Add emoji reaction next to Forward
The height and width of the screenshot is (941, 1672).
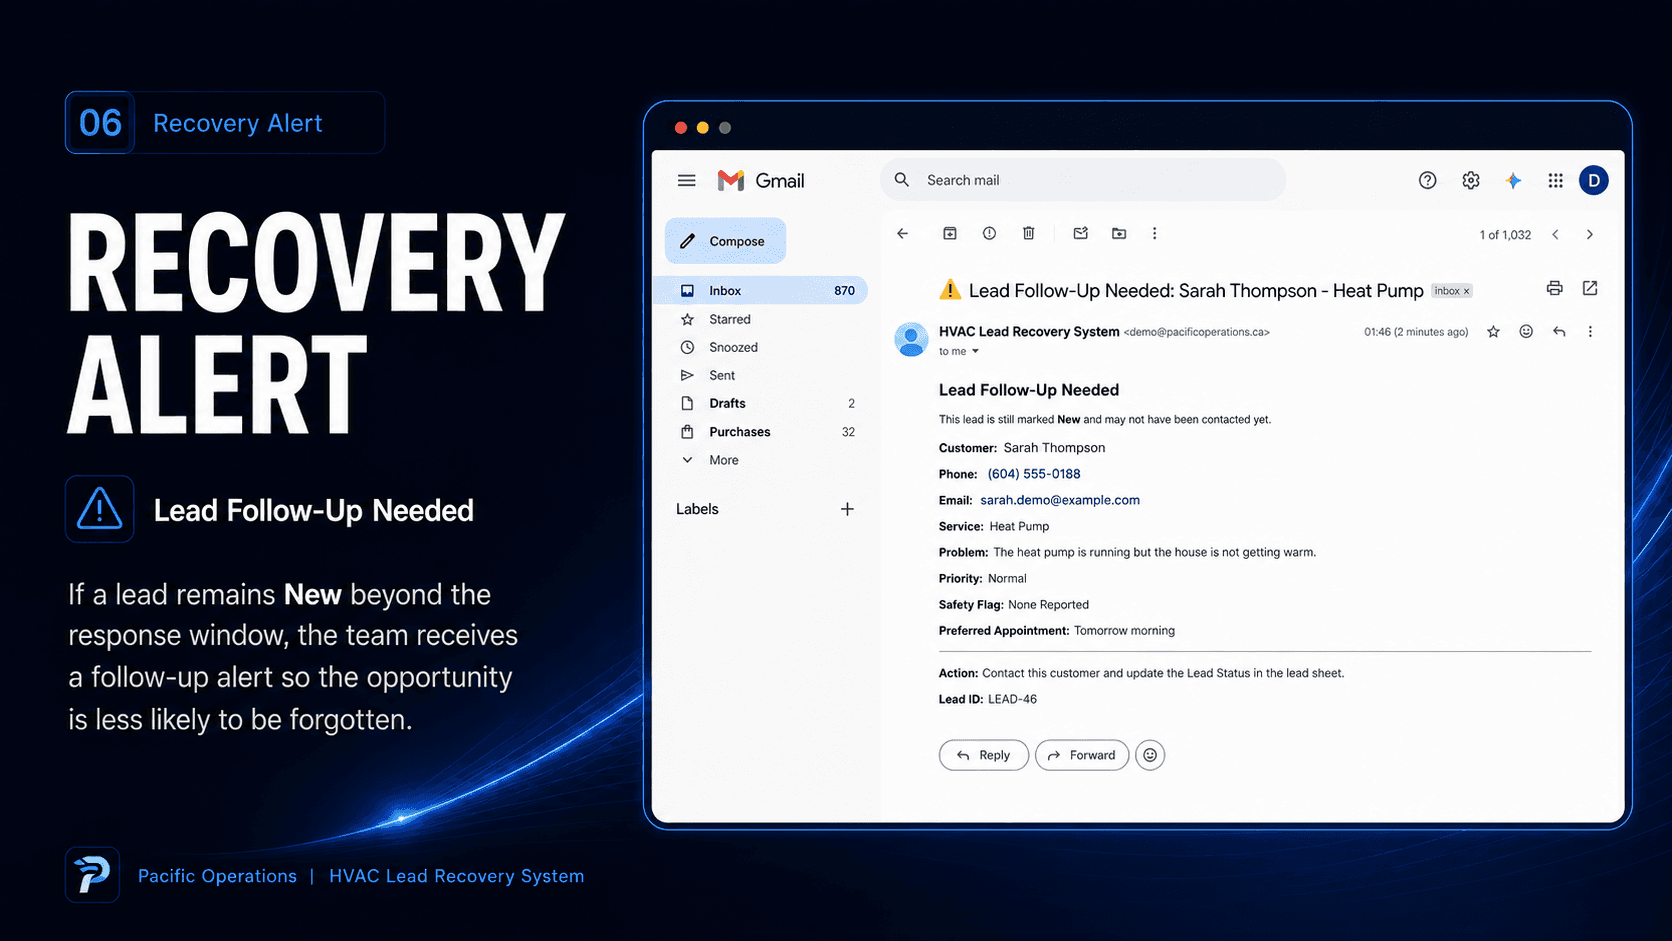coord(1150,755)
